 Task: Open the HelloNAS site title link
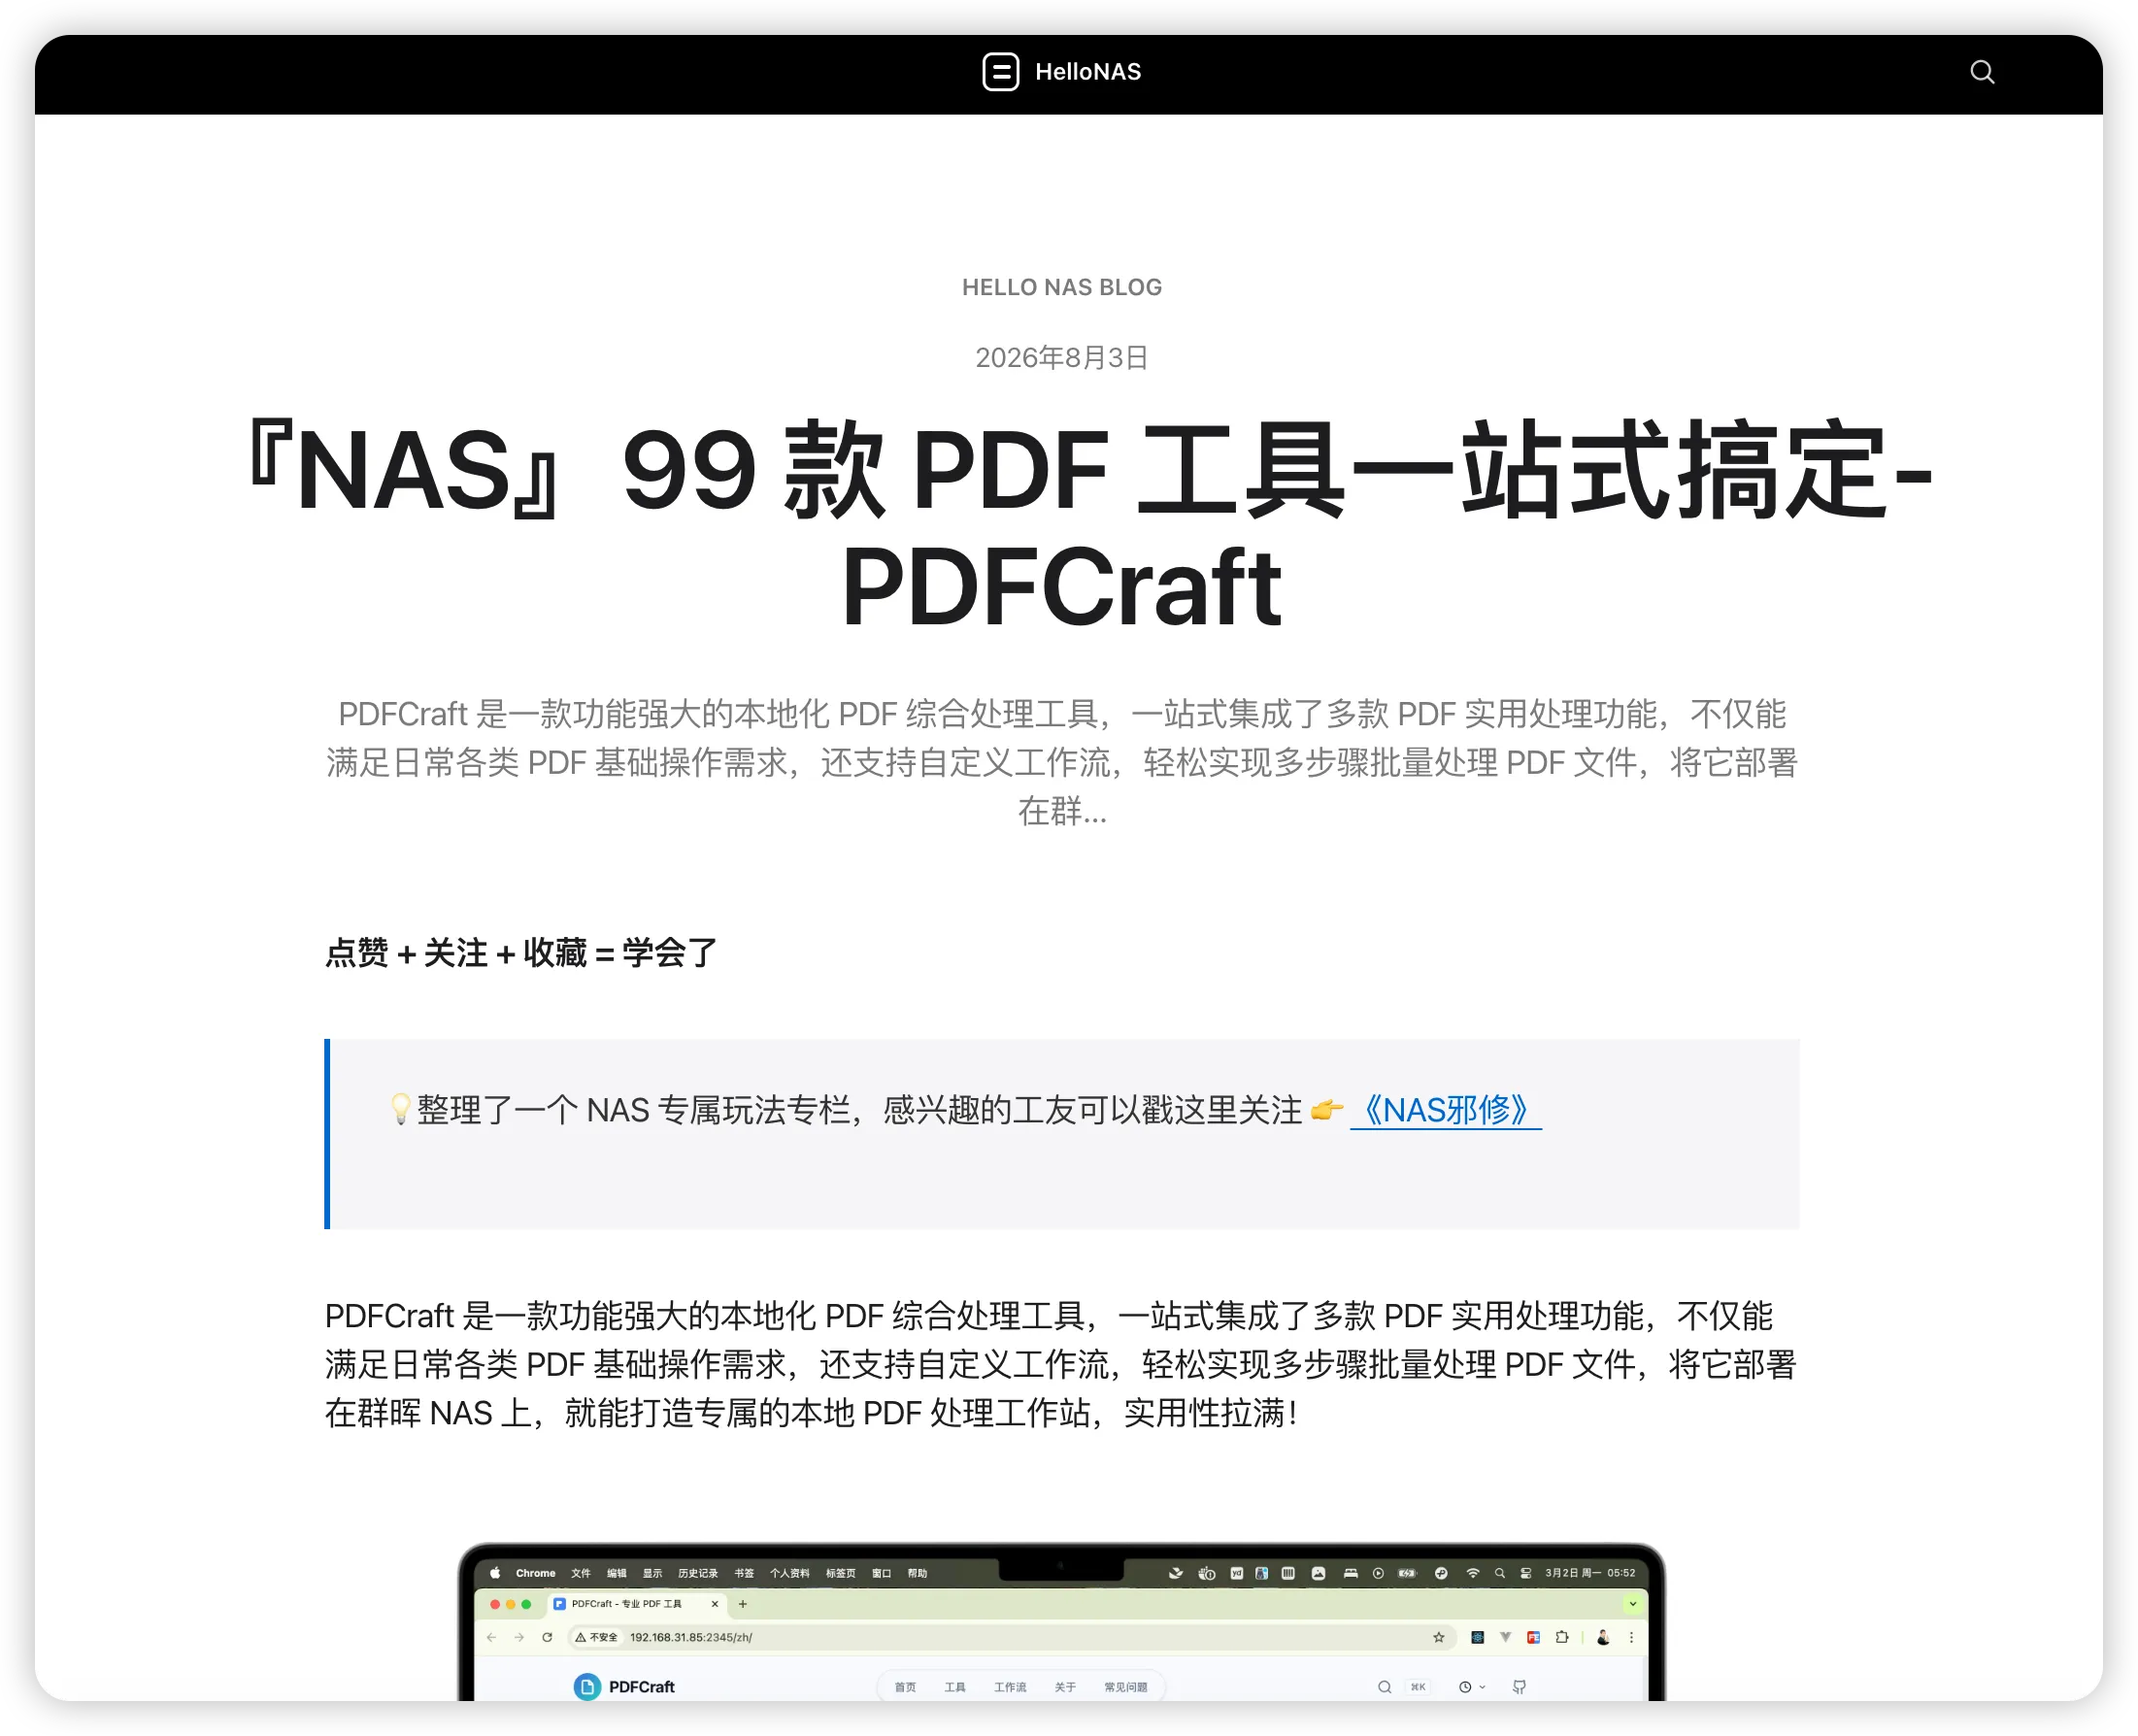tap(1087, 72)
